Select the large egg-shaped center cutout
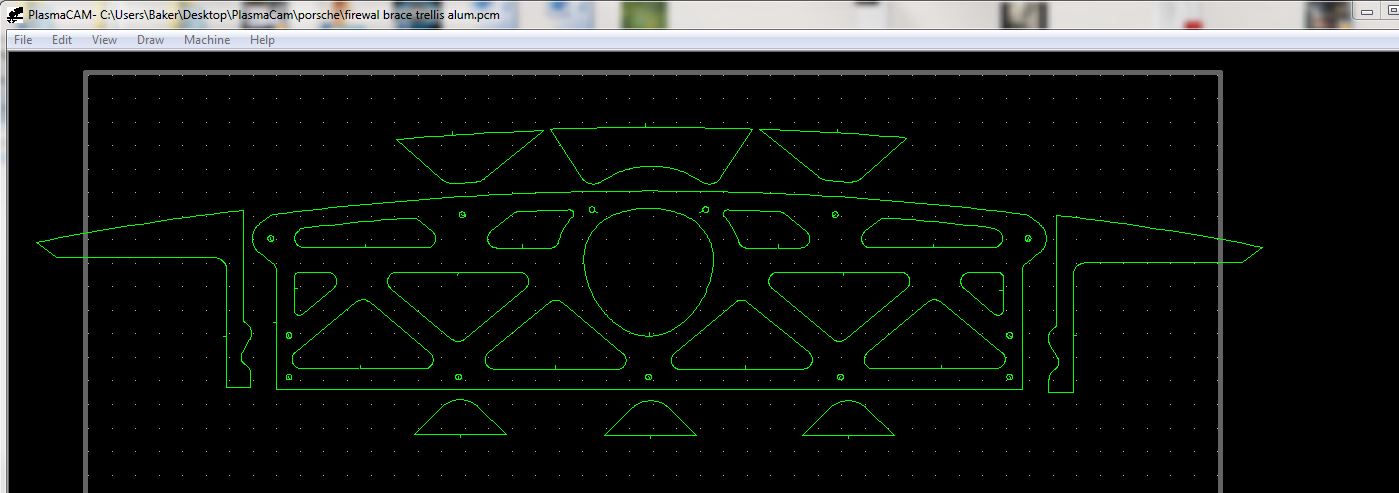The image size is (1399, 493). click(584, 270)
